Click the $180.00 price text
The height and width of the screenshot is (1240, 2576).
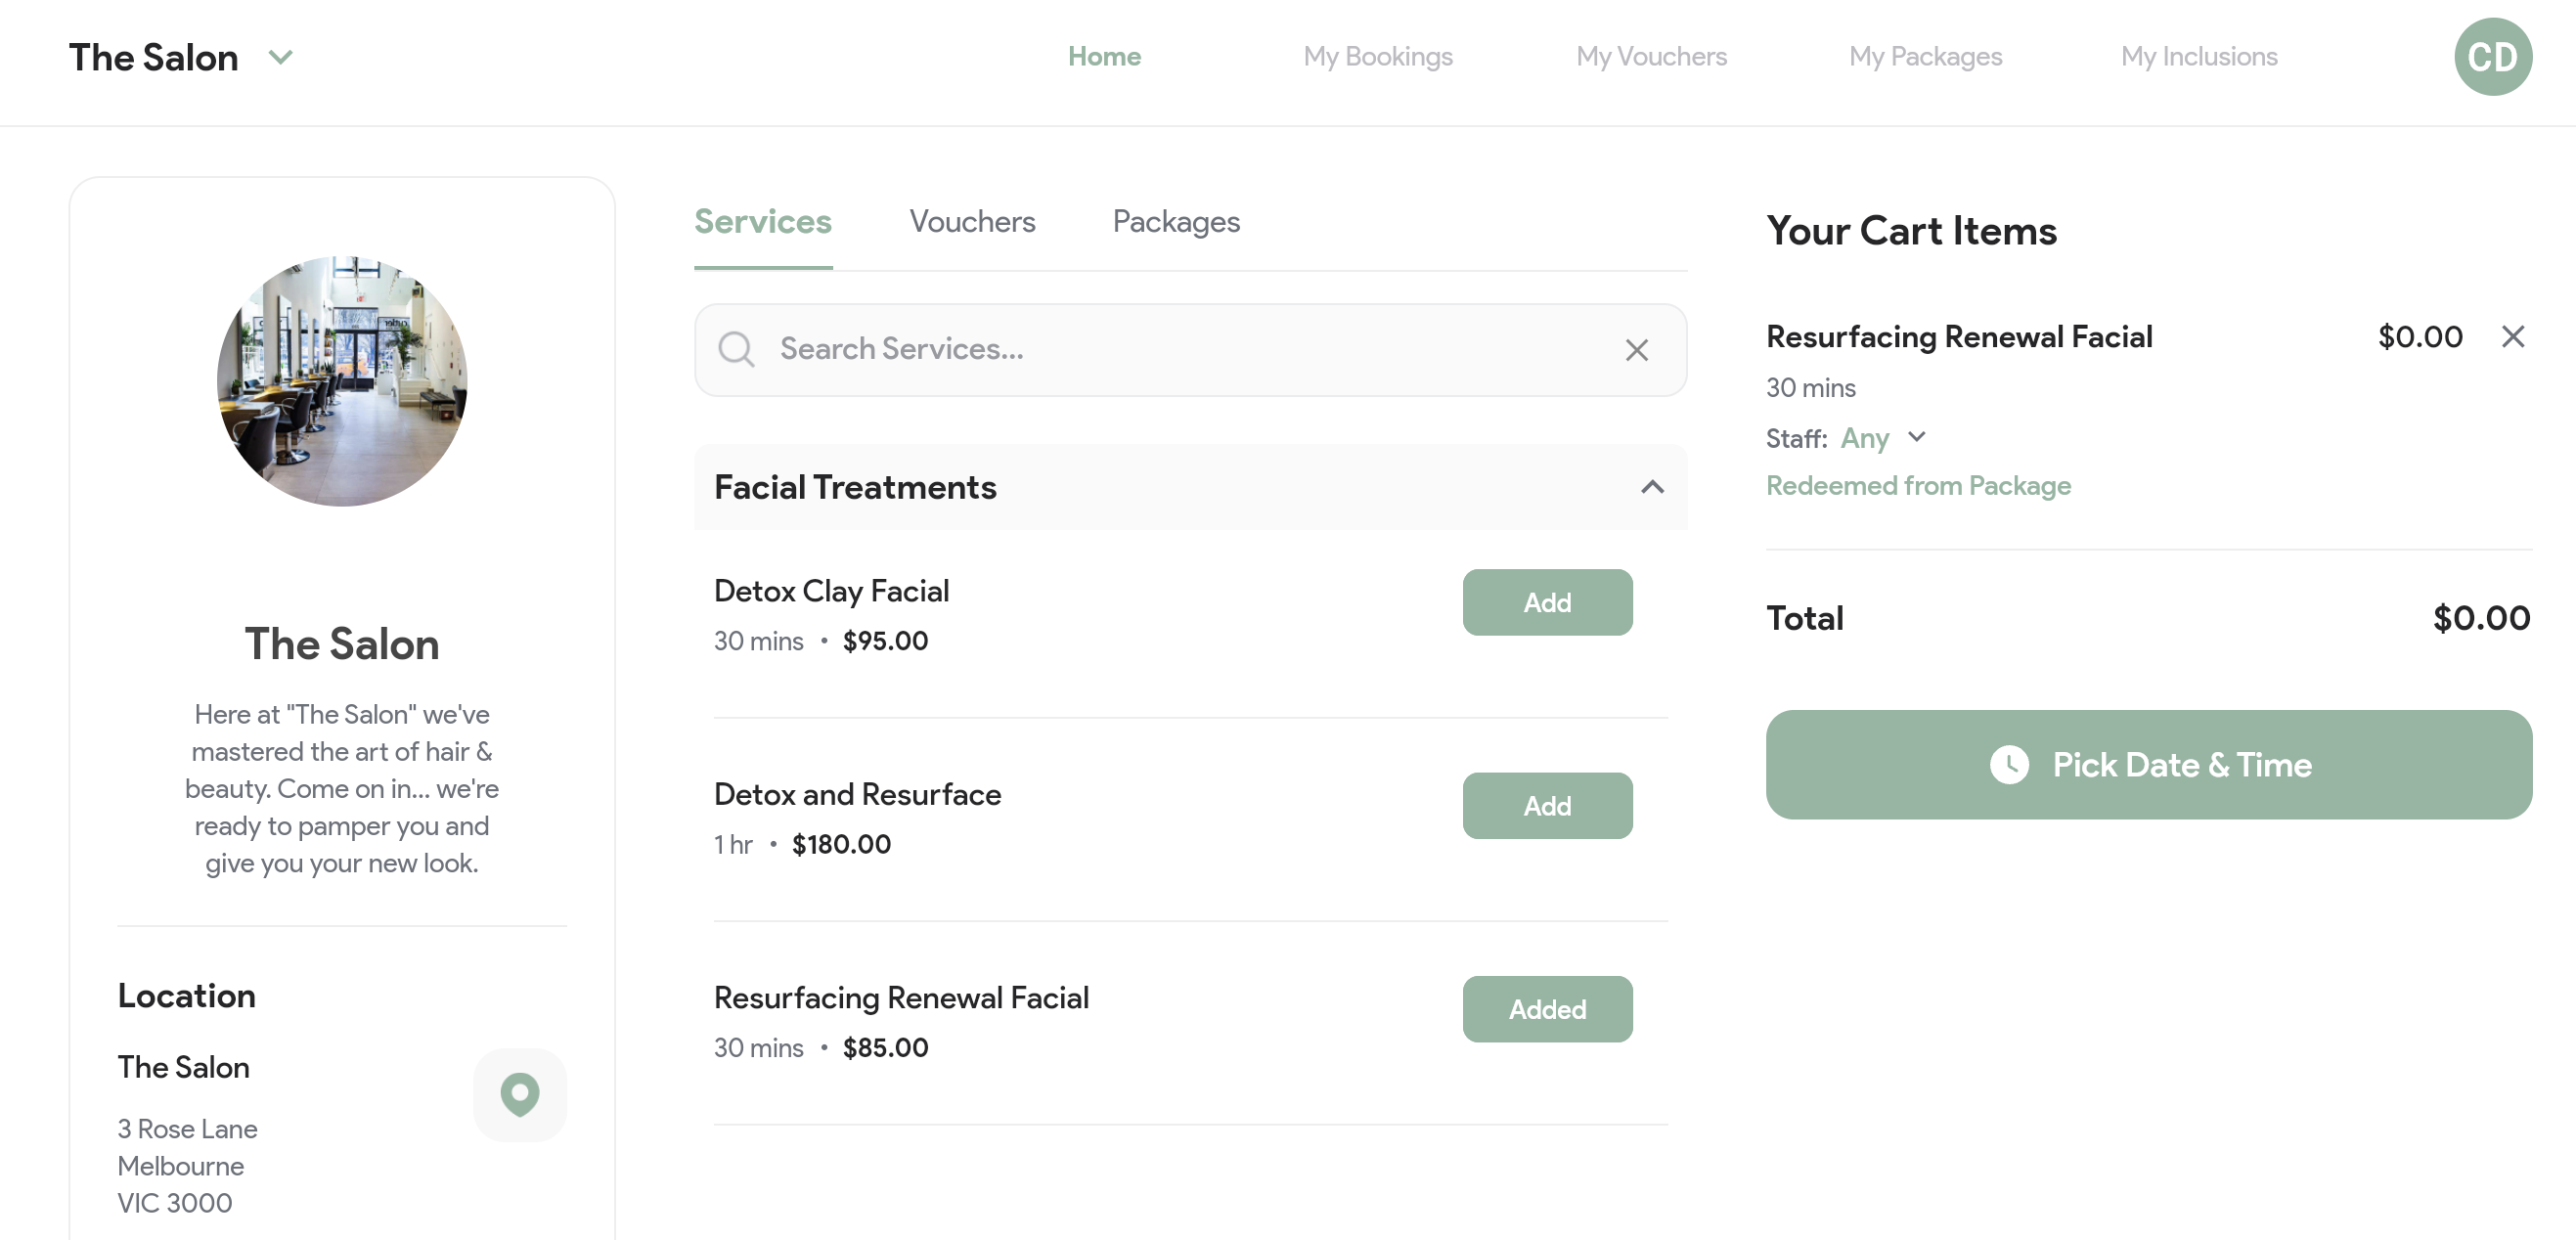841,845
